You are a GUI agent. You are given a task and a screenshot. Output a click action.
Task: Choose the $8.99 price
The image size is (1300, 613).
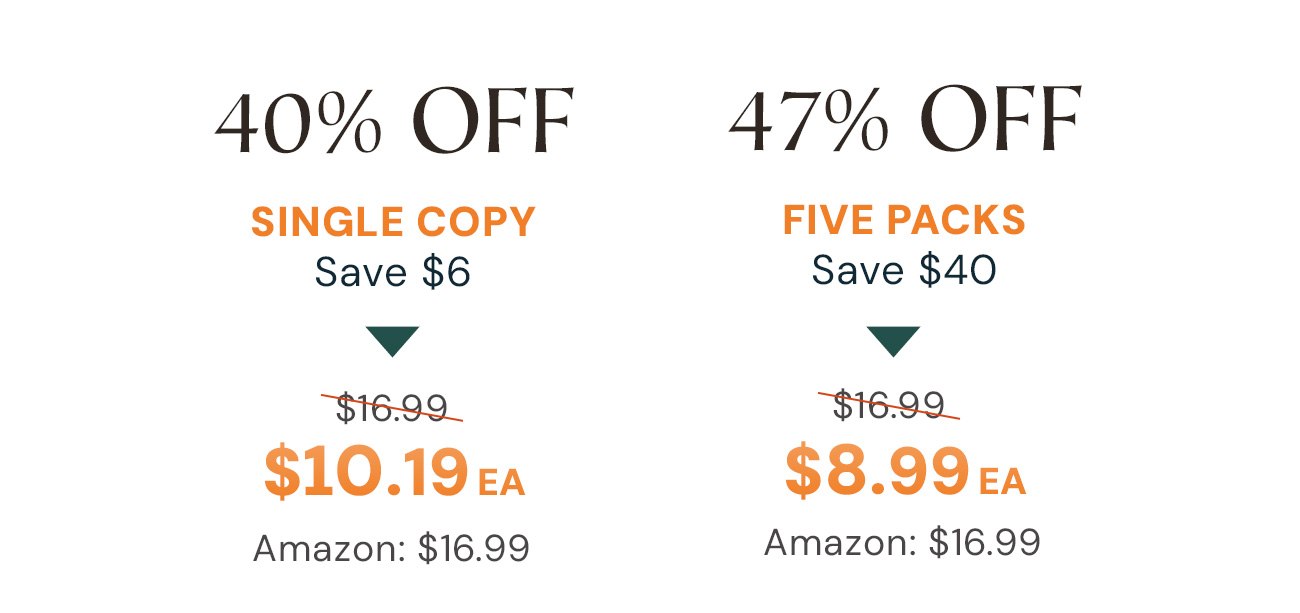tap(877, 472)
